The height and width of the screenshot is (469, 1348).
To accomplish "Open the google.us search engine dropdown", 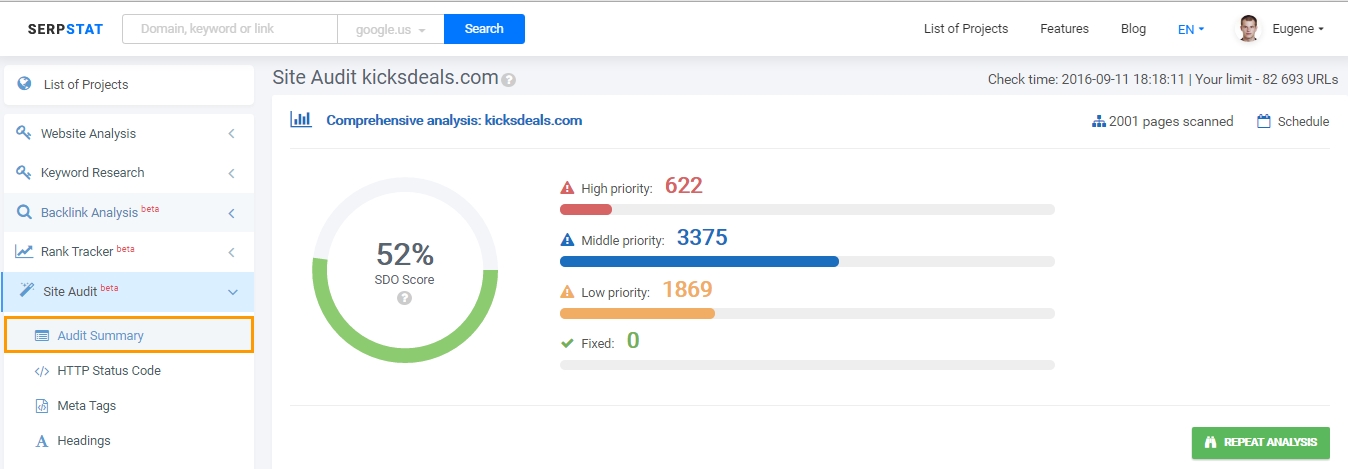I will click(x=391, y=29).
